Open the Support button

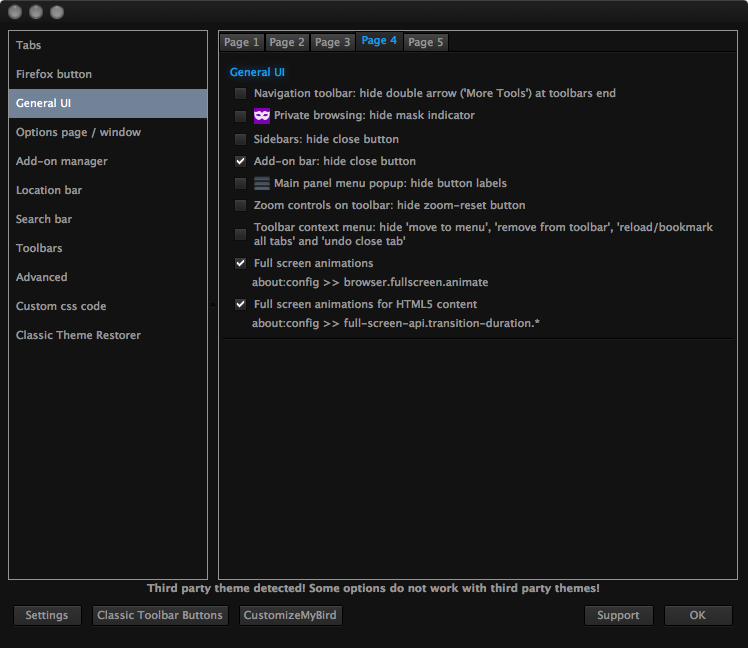[x=618, y=616]
